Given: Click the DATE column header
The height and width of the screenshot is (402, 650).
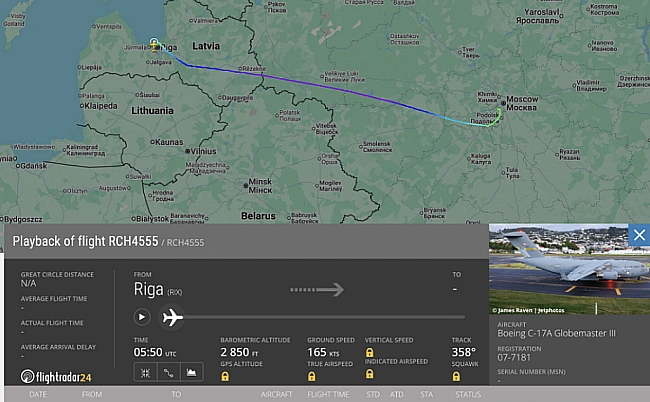Looking at the screenshot, I should [38, 395].
